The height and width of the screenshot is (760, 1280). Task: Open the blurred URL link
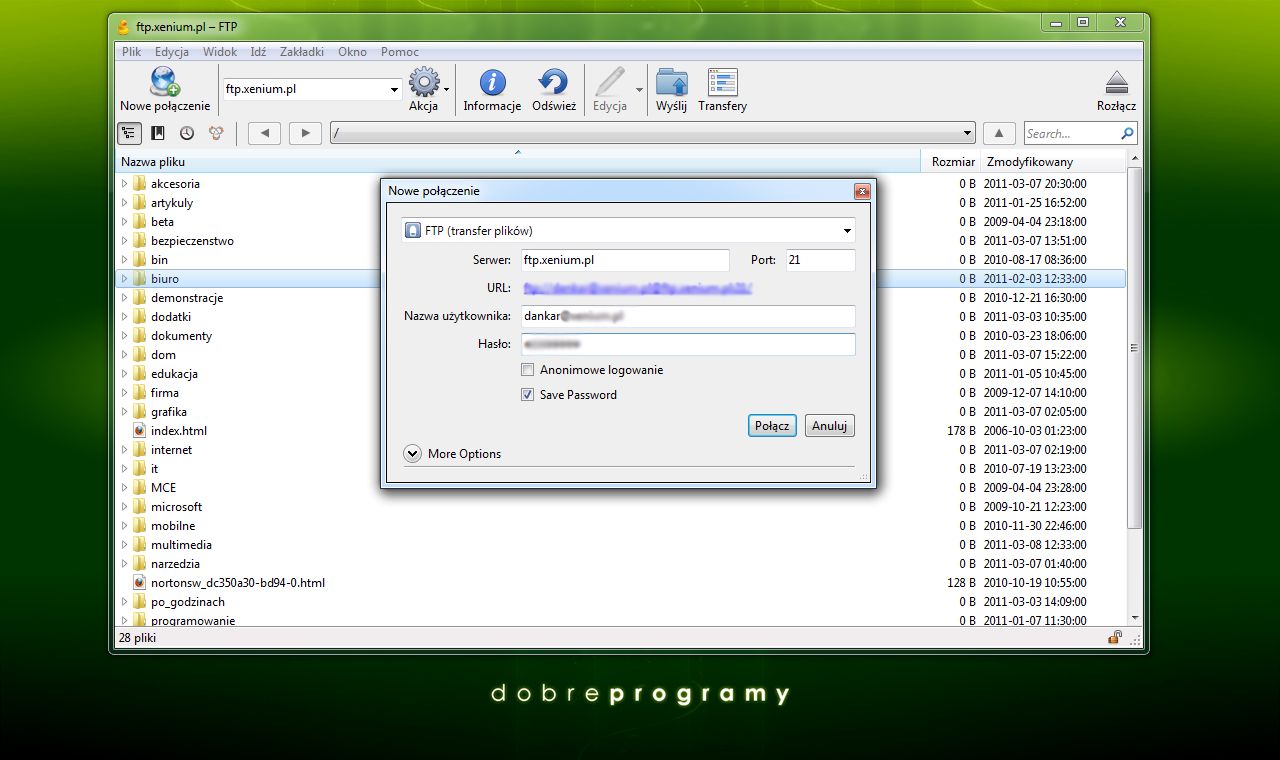pos(637,288)
